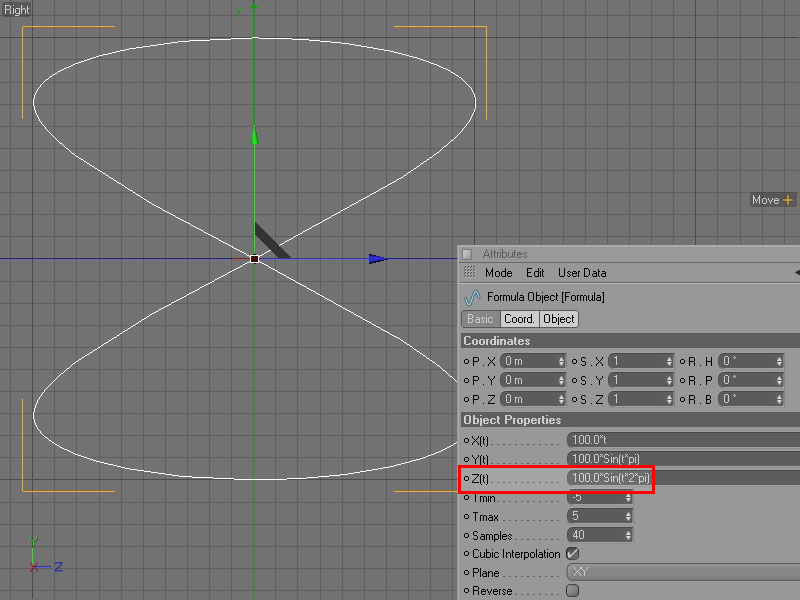Switch to the Coord. tab
Screen dimensions: 800x600
coord(519,319)
